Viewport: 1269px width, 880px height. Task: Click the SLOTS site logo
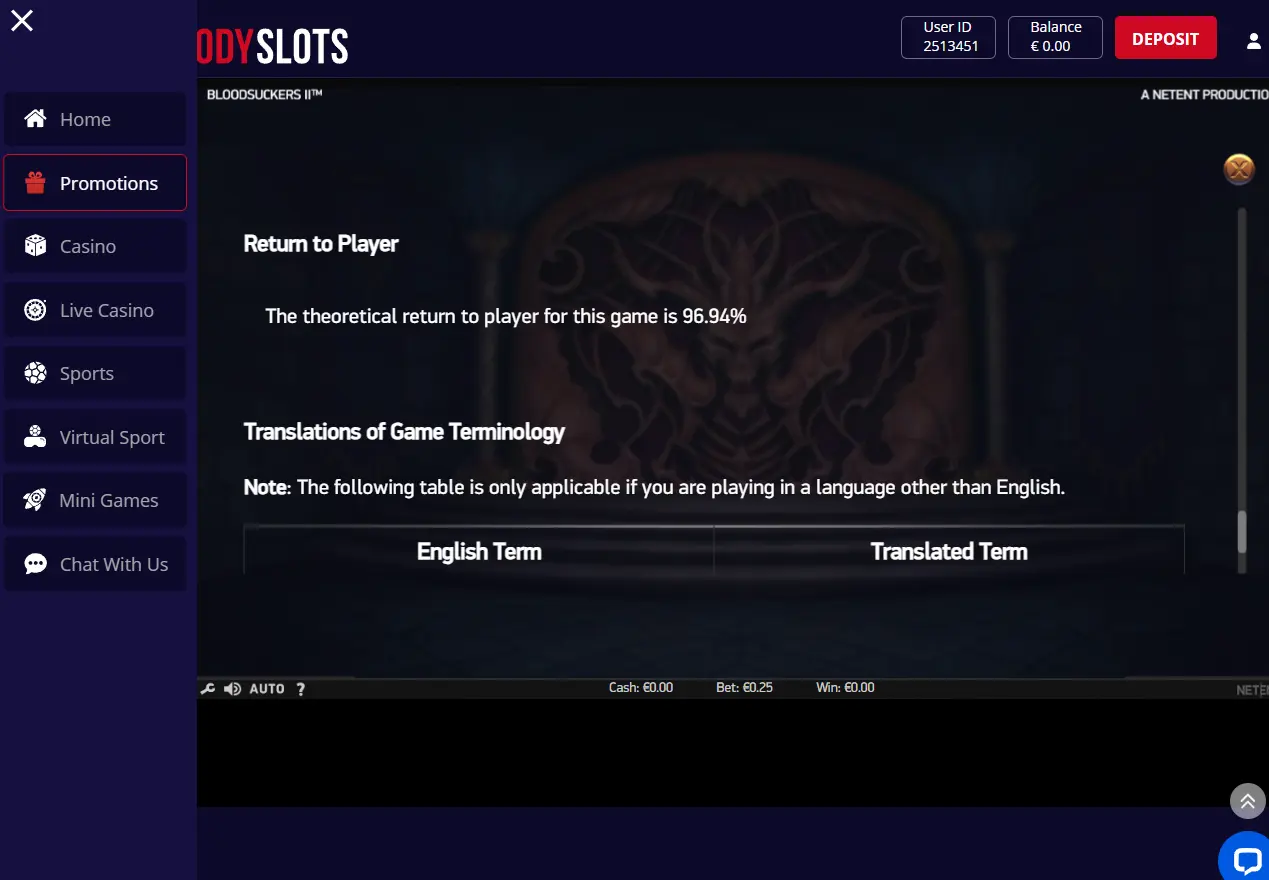click(x=273, y=46)
